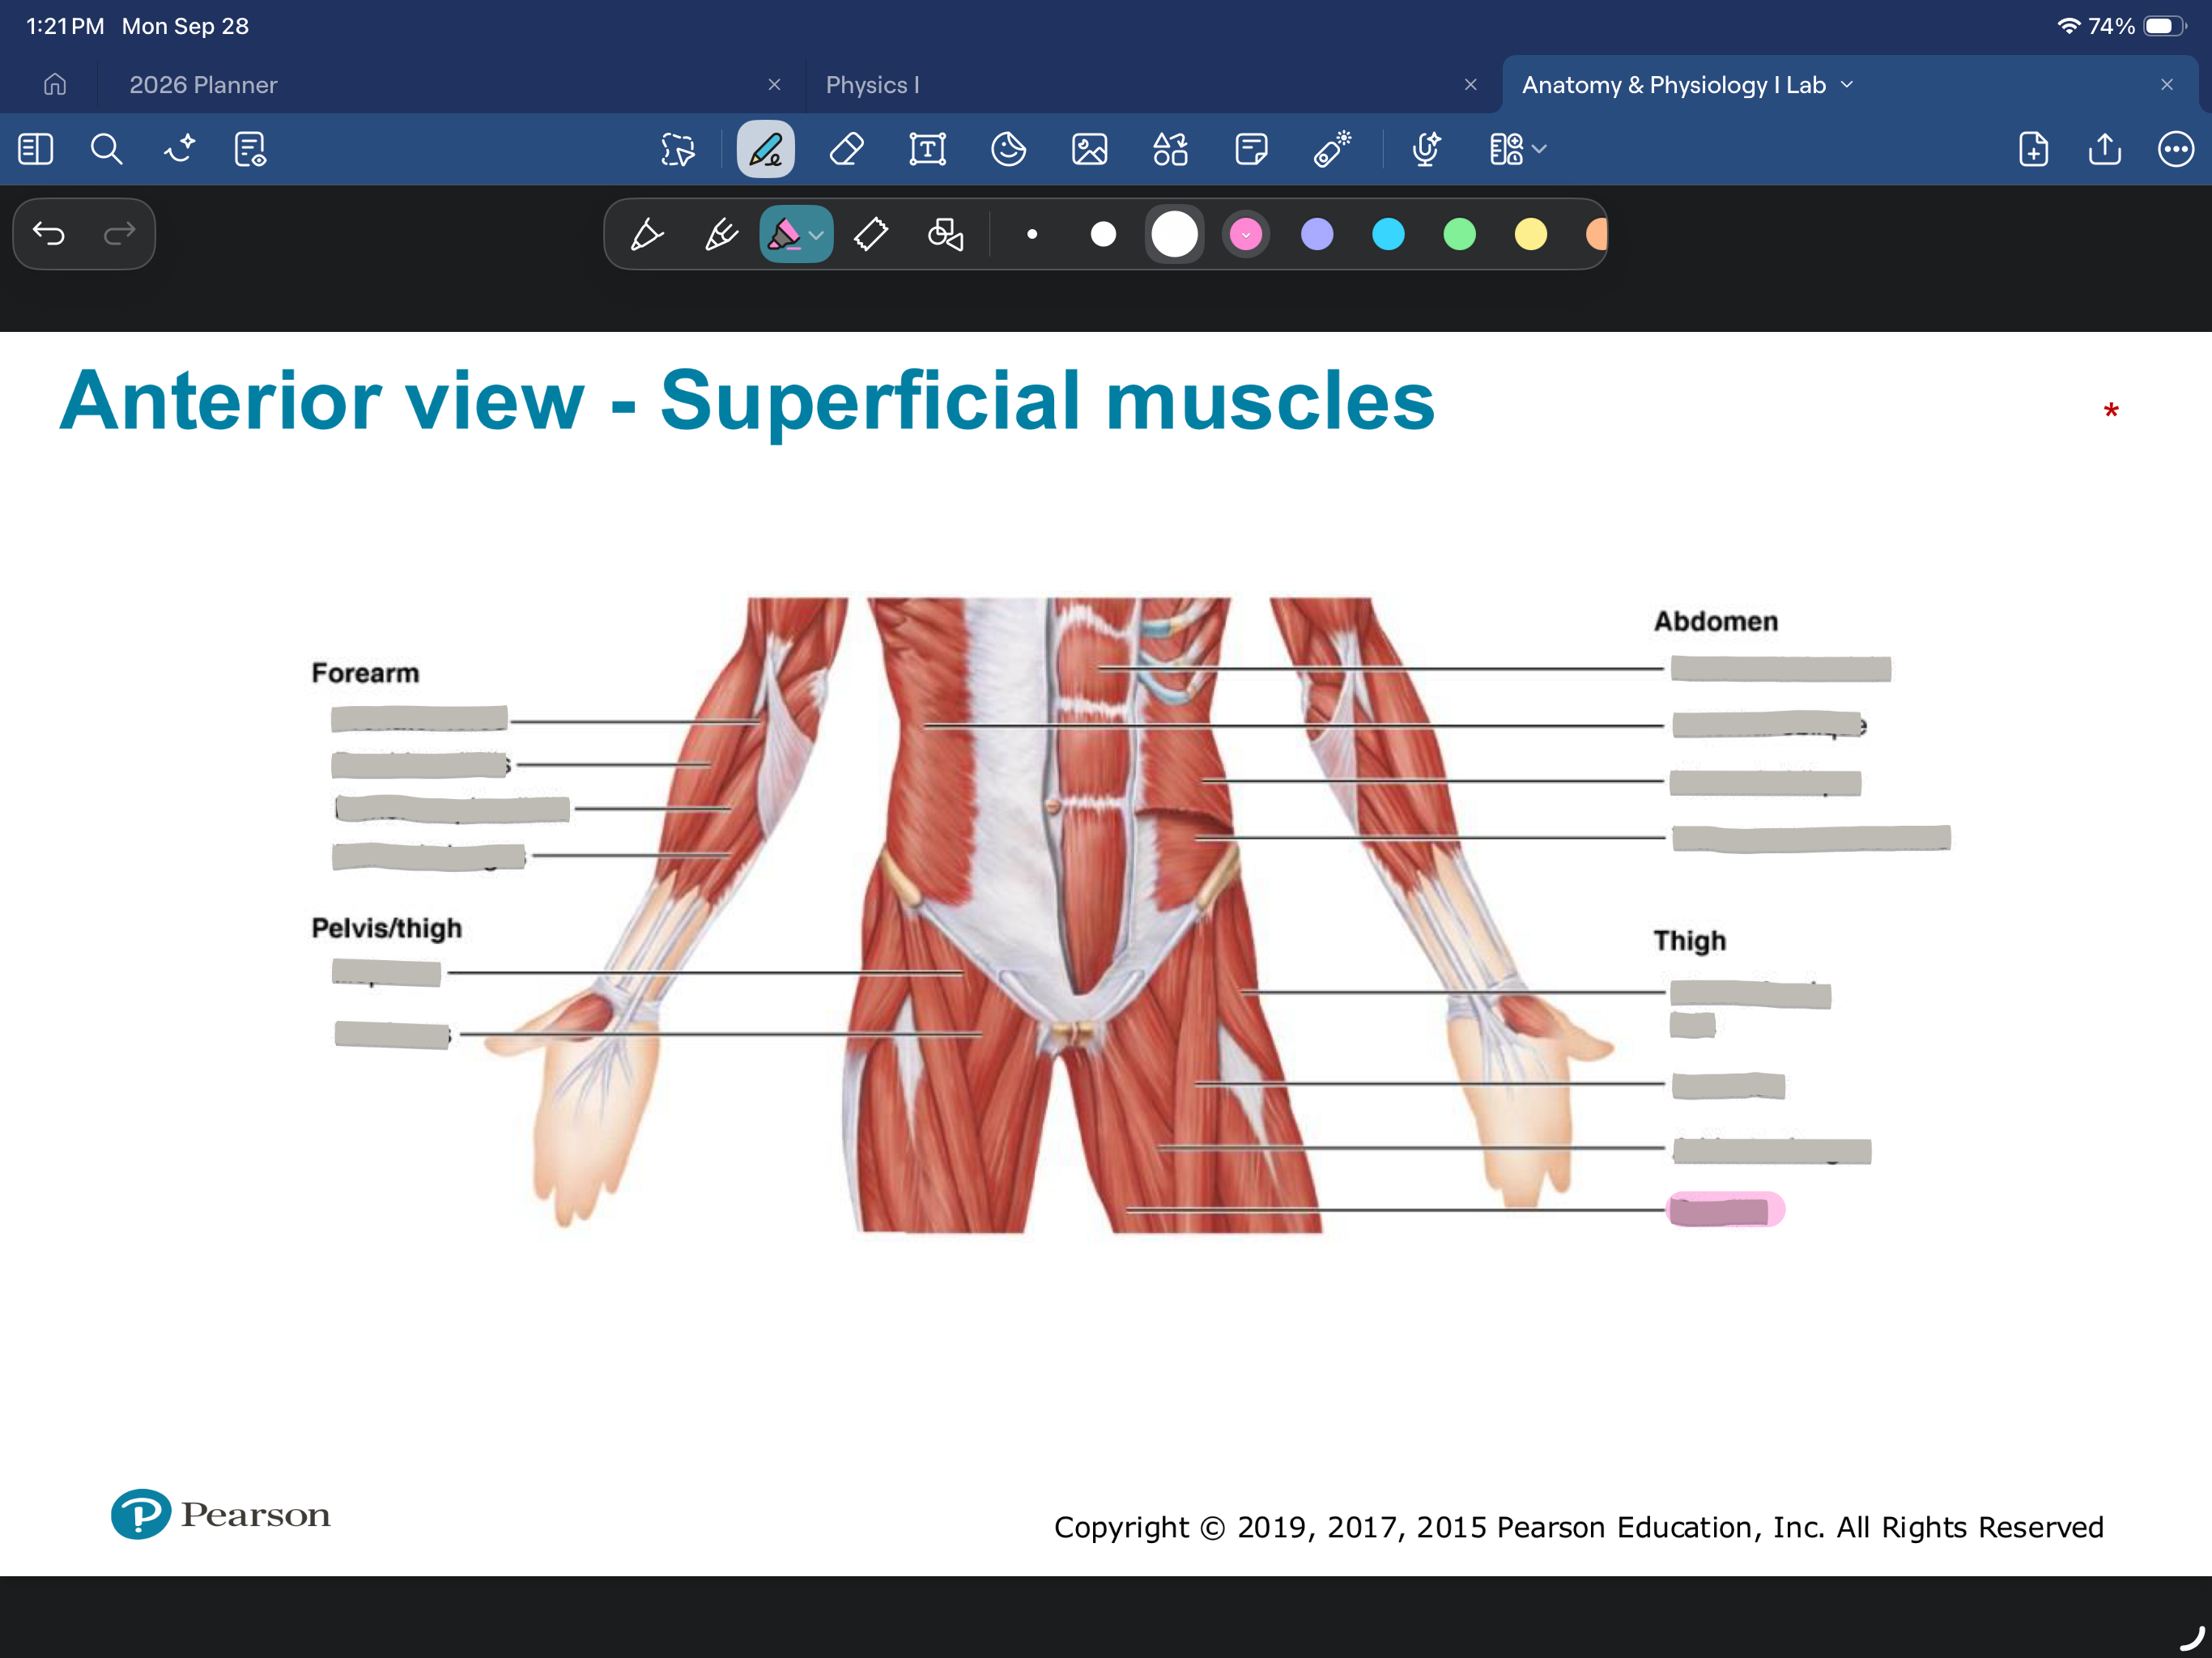Screen dimensions: 2212x1658
Task: Start audio recording with microphone icon
Action: tap(1426, 150)
